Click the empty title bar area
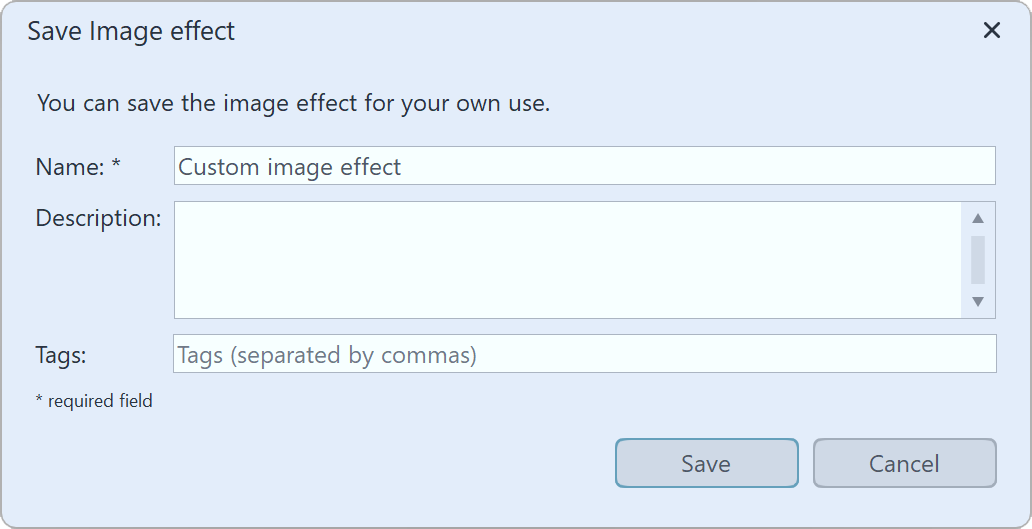This screenshot has width=1032, height=529. [x=600, y=31]
